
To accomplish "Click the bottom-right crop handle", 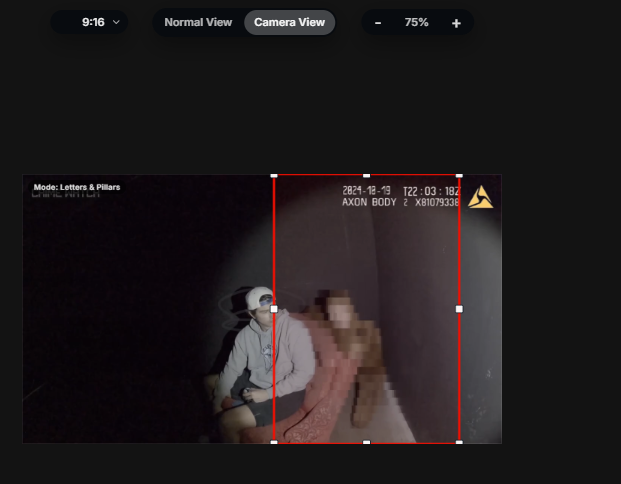I will tap(459, 442).
